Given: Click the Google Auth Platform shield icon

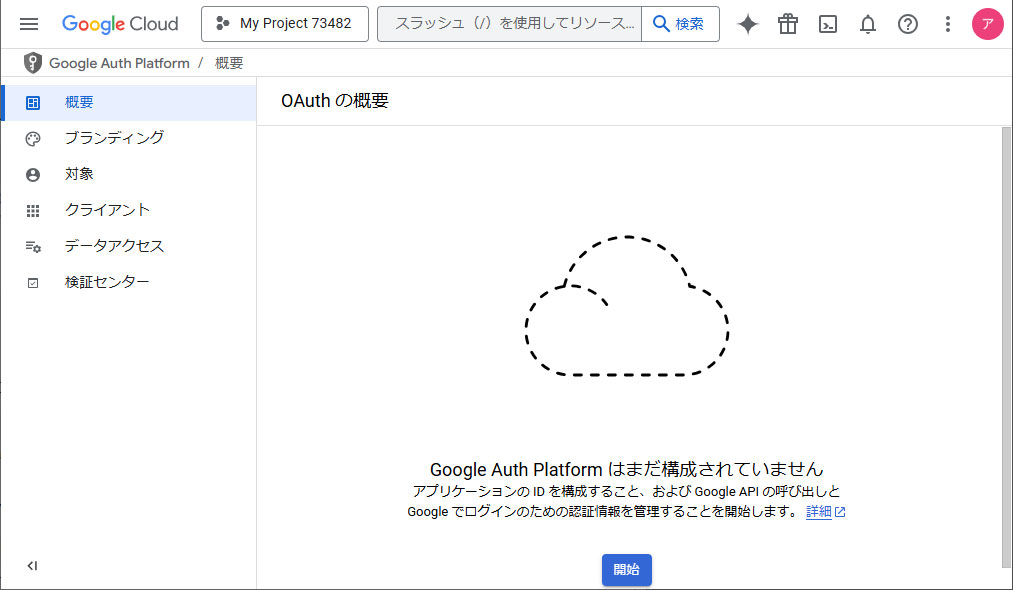Looking at the screenshot, I should pyautogui.click(x=32, y=63).
